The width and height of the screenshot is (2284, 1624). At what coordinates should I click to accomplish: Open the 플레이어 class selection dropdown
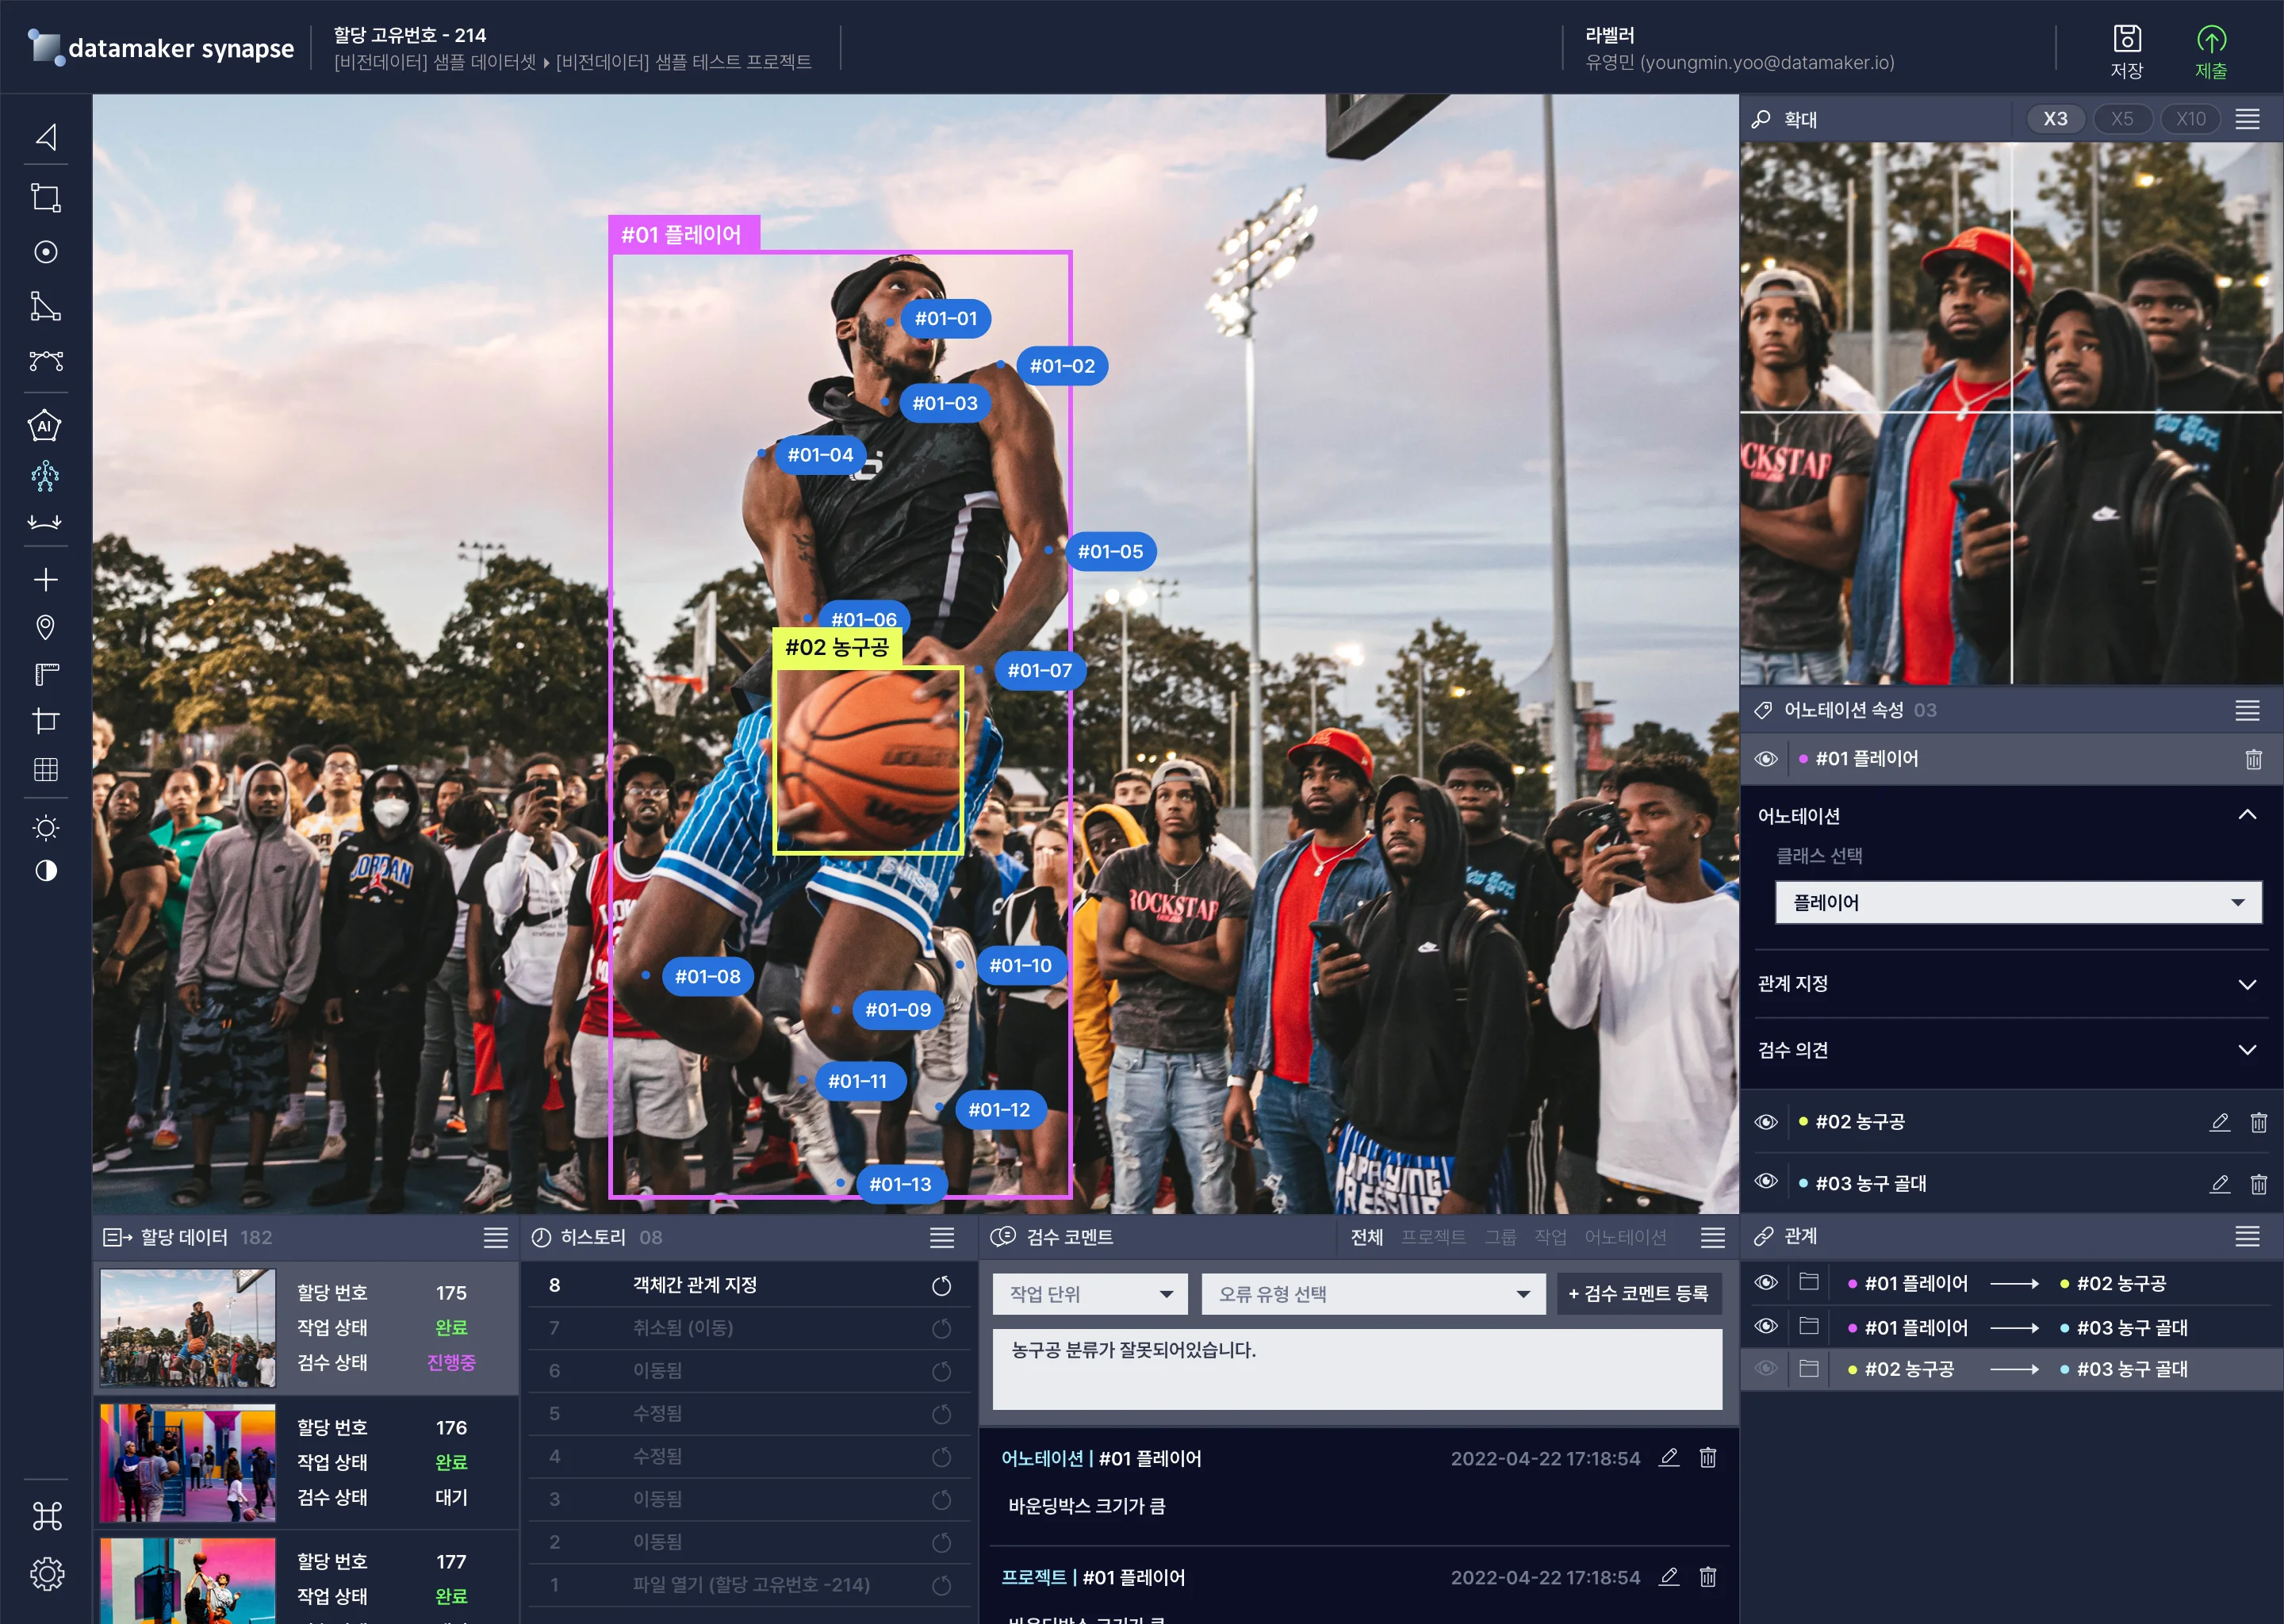coord(2017,902)
